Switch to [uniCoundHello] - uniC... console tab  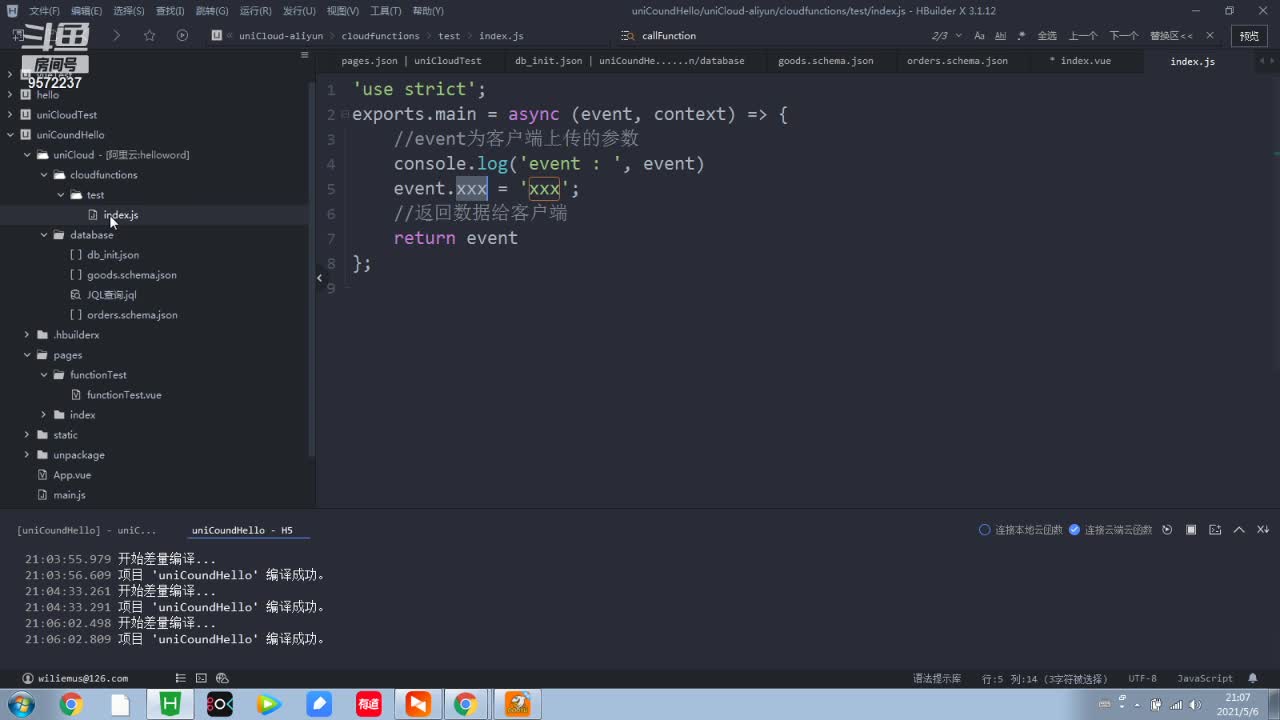[x=87, y=530]
